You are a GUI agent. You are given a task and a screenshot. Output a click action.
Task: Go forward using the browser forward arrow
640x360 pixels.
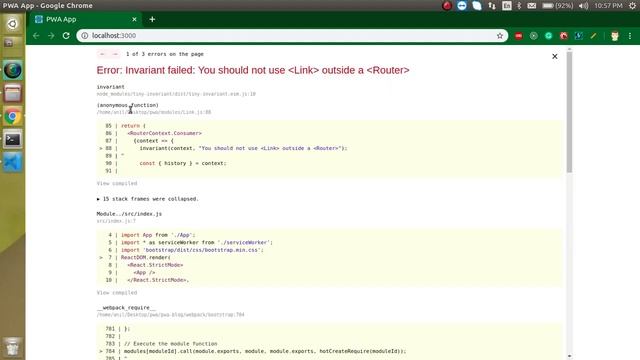tap(51, 36)
